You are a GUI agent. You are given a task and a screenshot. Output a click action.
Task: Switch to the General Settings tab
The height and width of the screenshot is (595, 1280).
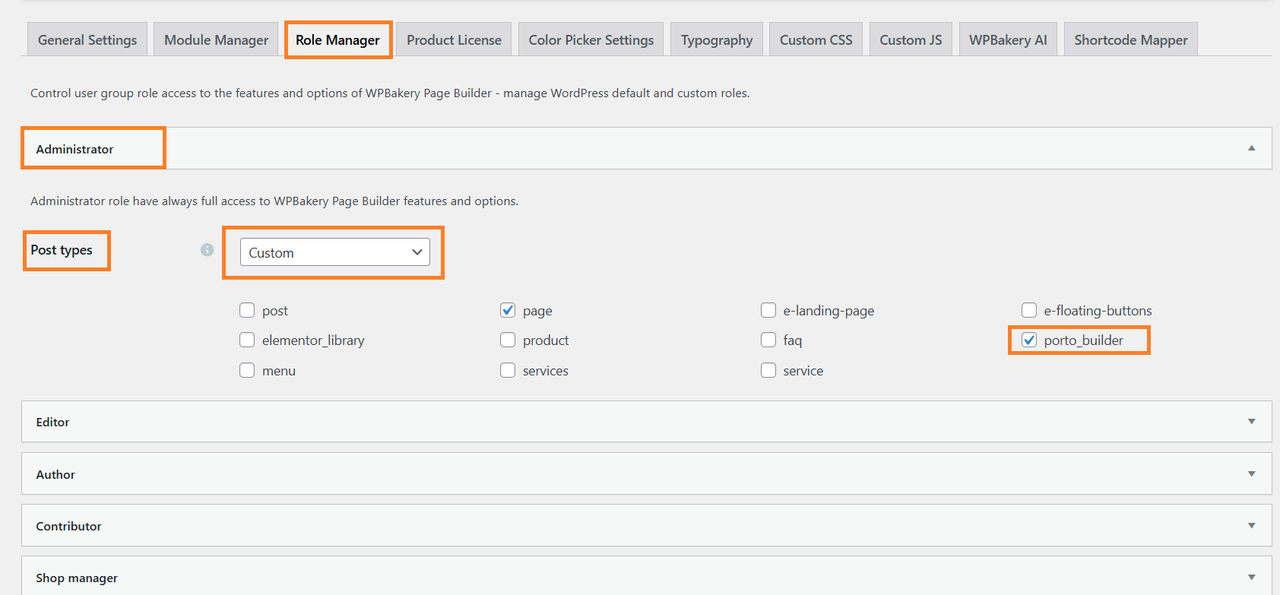(87, 40)
